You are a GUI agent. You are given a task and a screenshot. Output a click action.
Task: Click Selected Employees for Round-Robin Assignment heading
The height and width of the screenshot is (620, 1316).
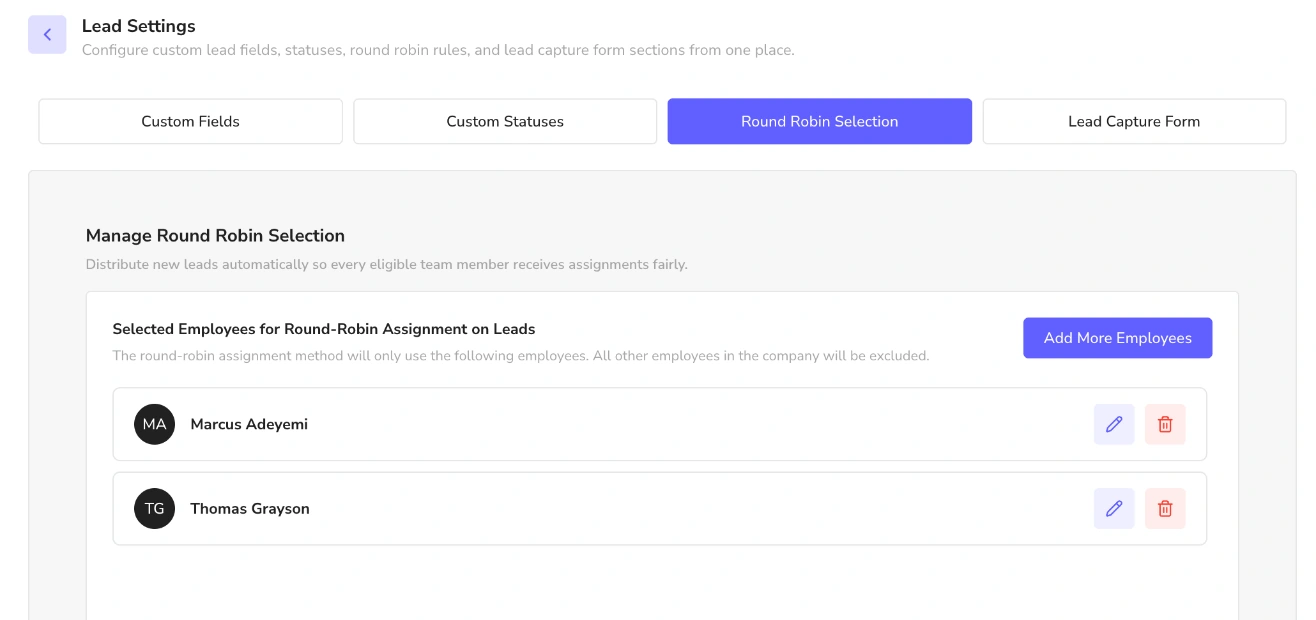tap(324, 329)
